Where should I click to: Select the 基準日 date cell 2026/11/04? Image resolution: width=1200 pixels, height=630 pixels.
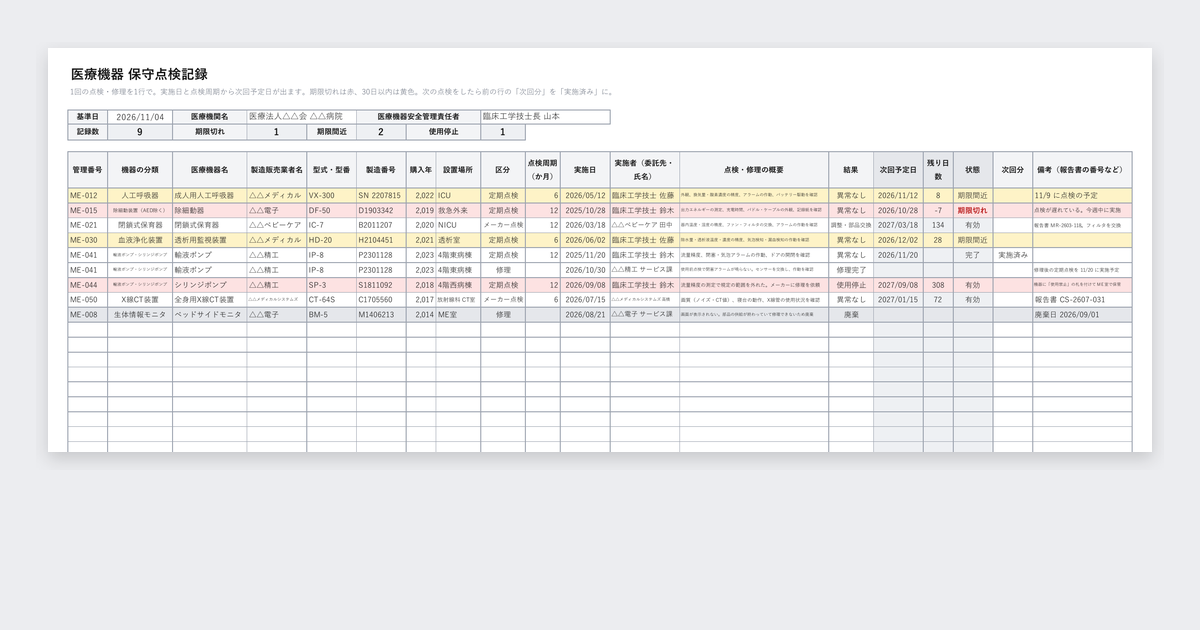click(x=140, y=117)
